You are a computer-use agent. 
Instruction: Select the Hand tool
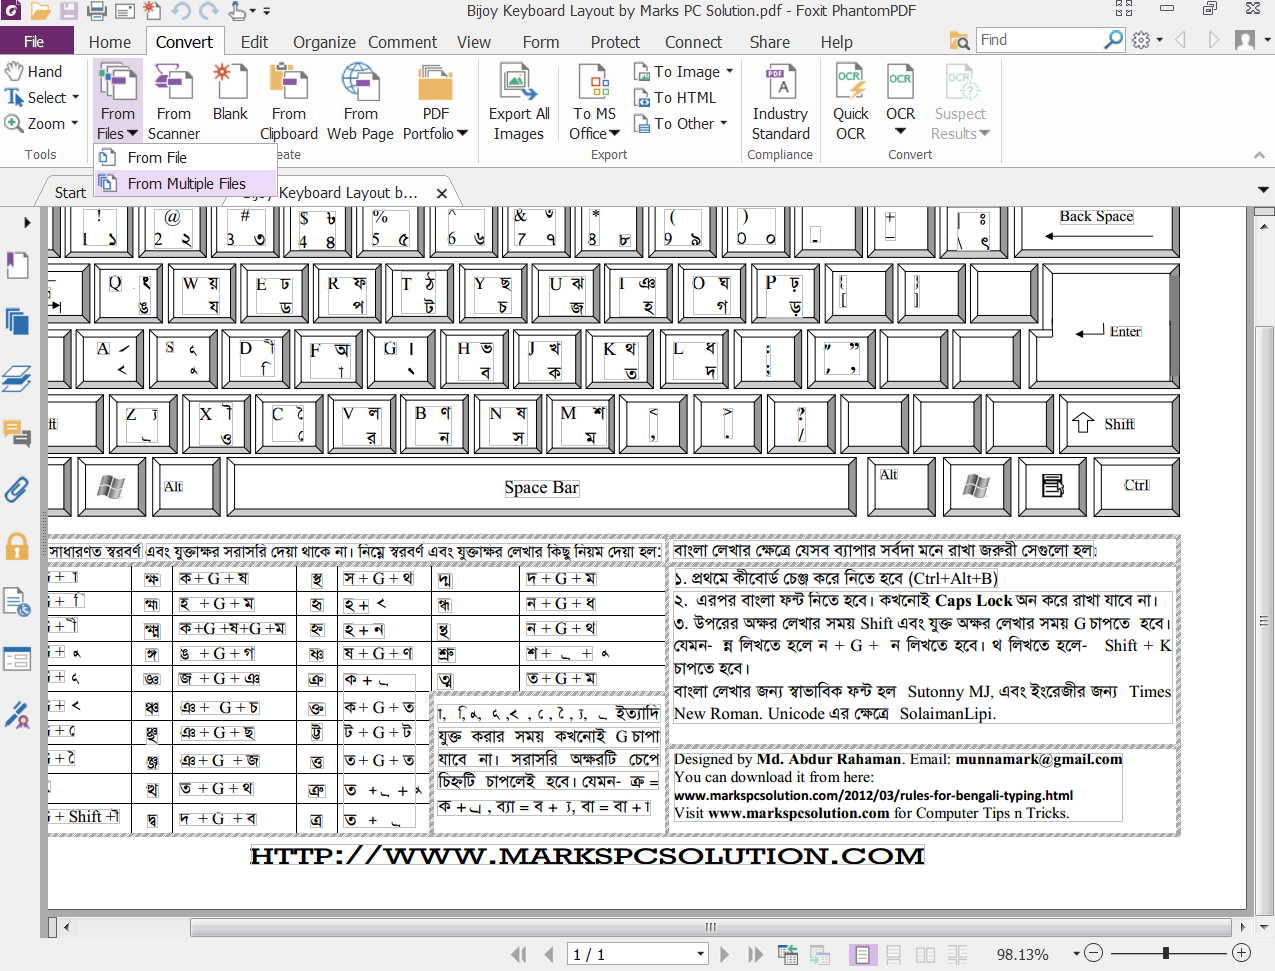point(33,71)
